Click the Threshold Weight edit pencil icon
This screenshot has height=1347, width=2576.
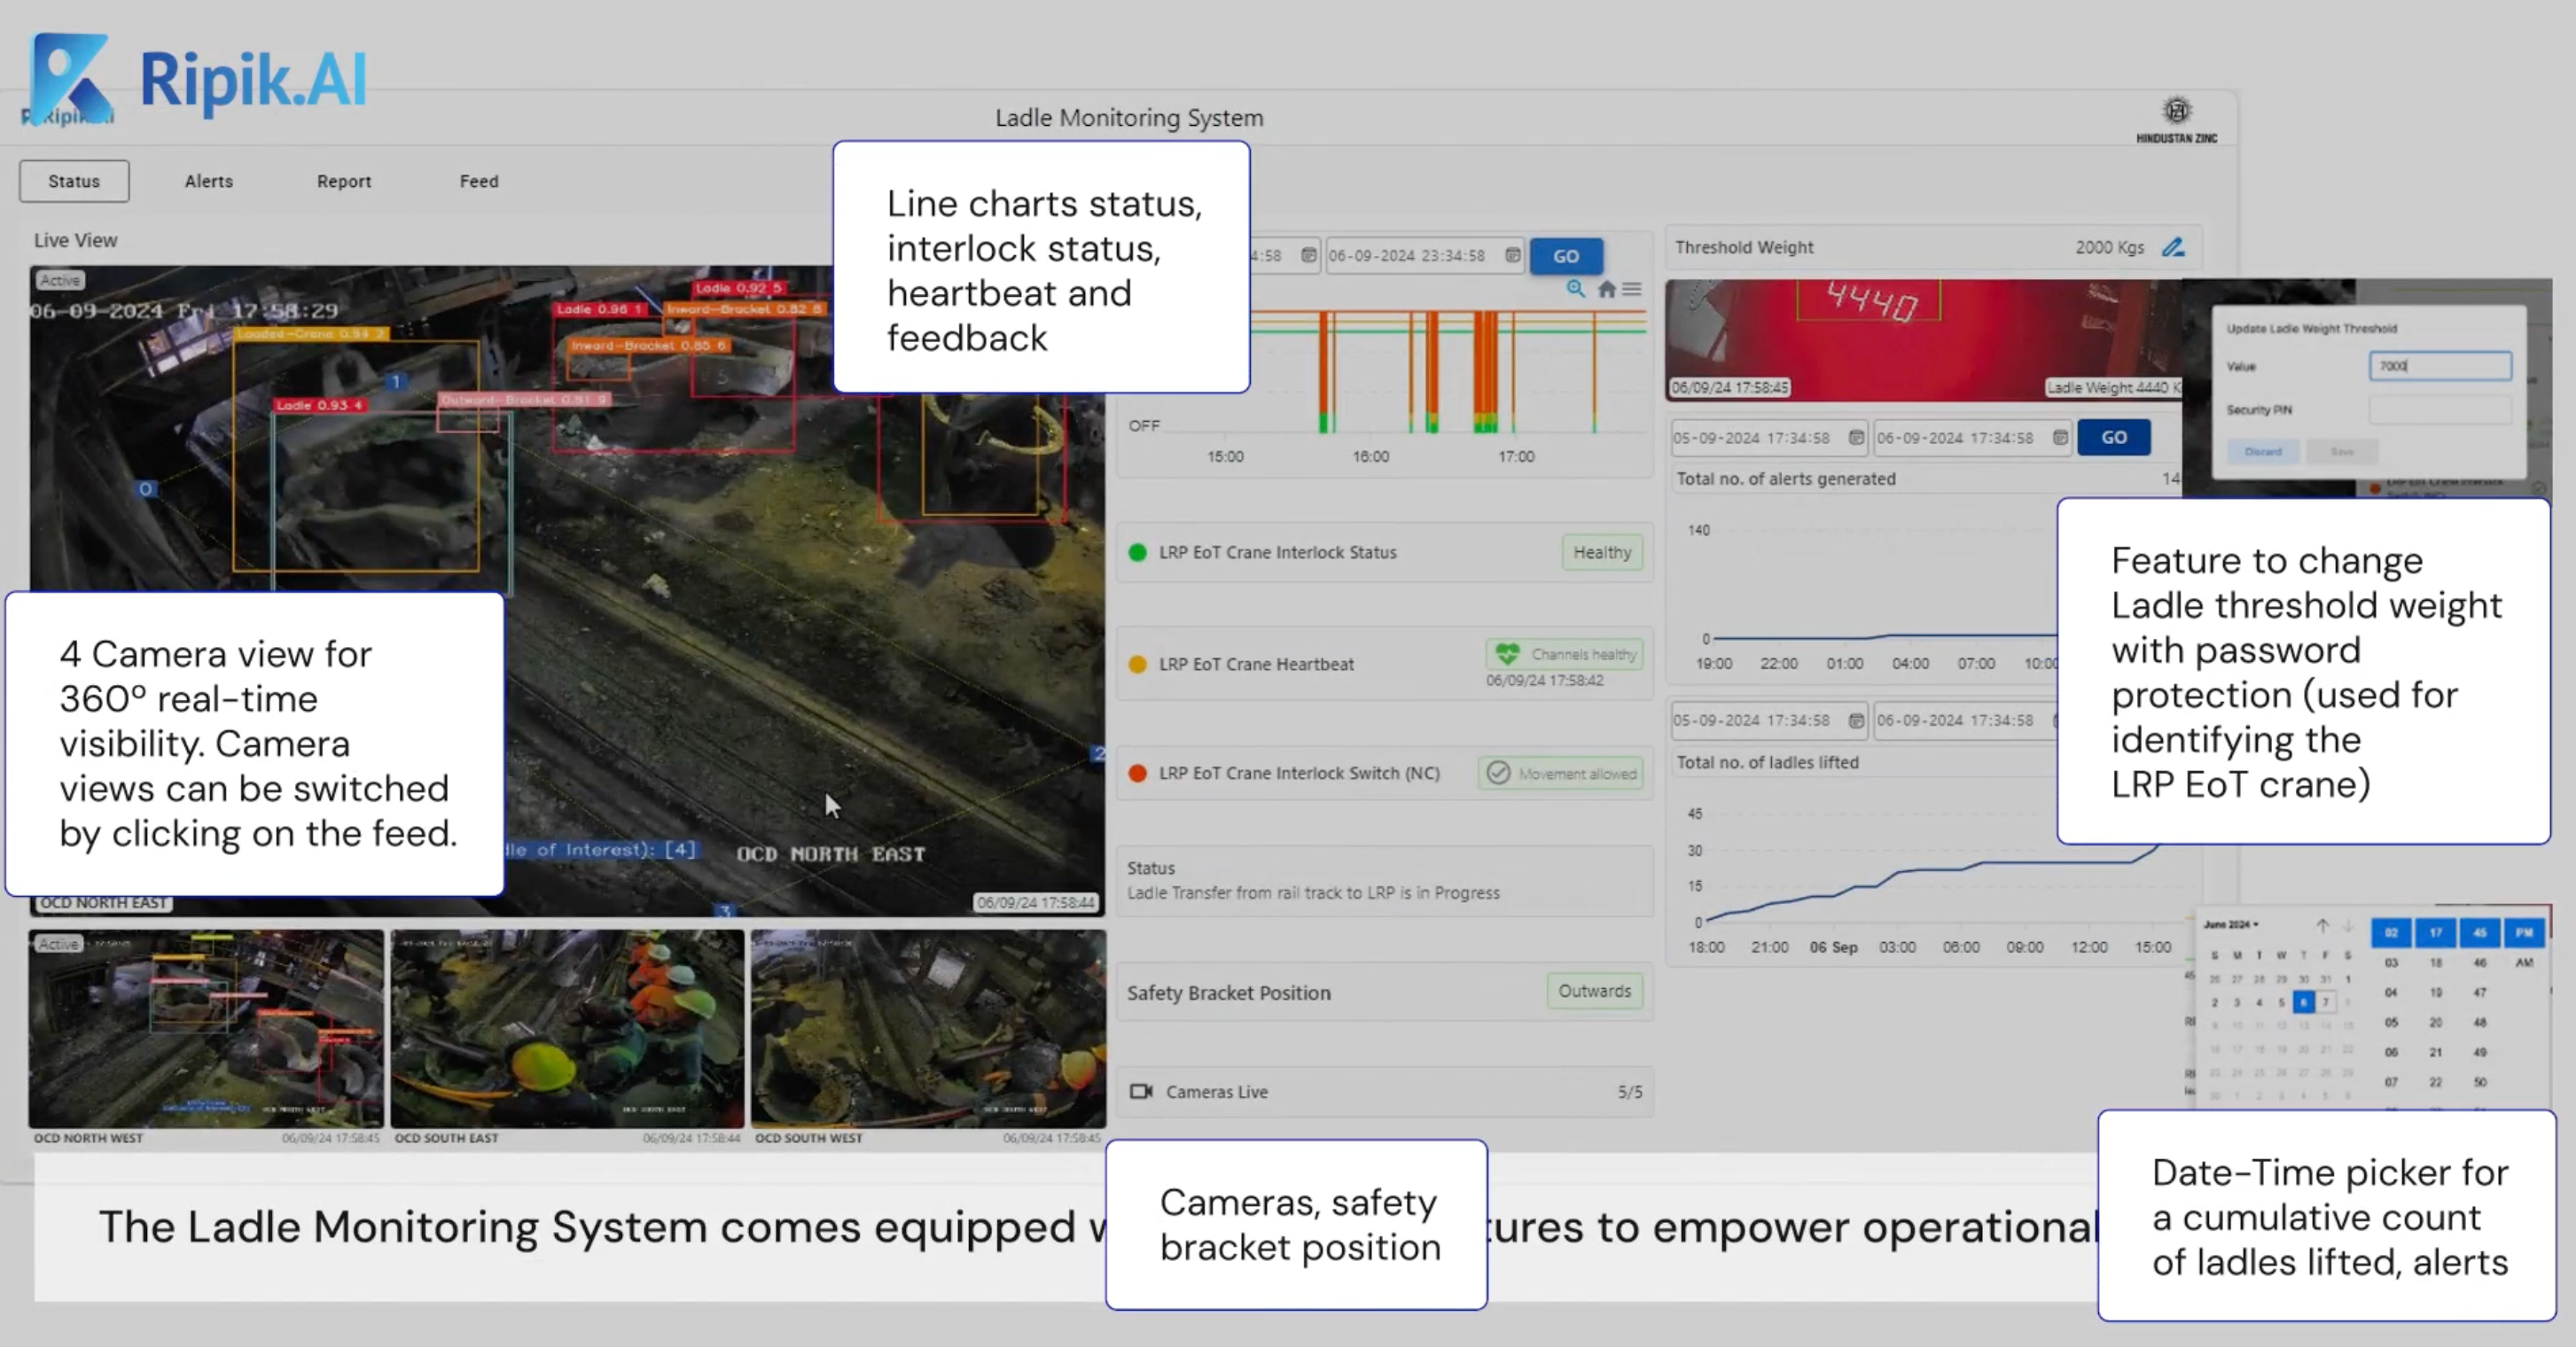tap(2173, 248)
